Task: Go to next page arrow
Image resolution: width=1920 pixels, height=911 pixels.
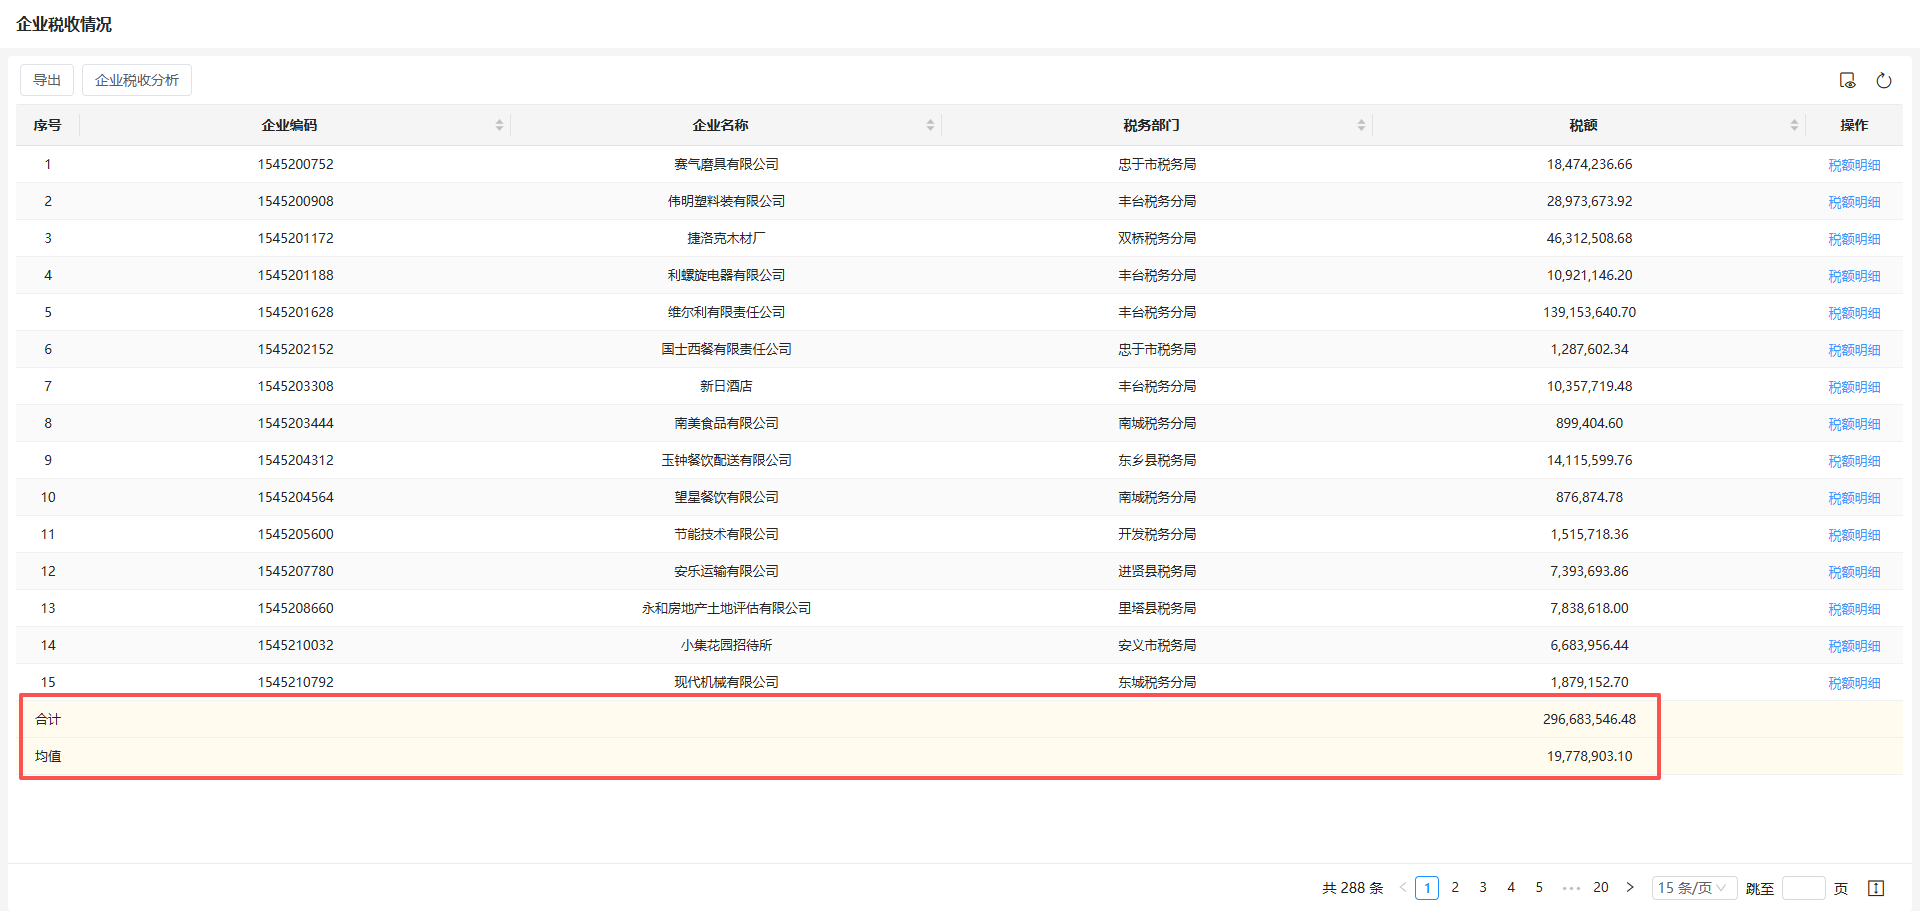Action: coord(1630,888)
